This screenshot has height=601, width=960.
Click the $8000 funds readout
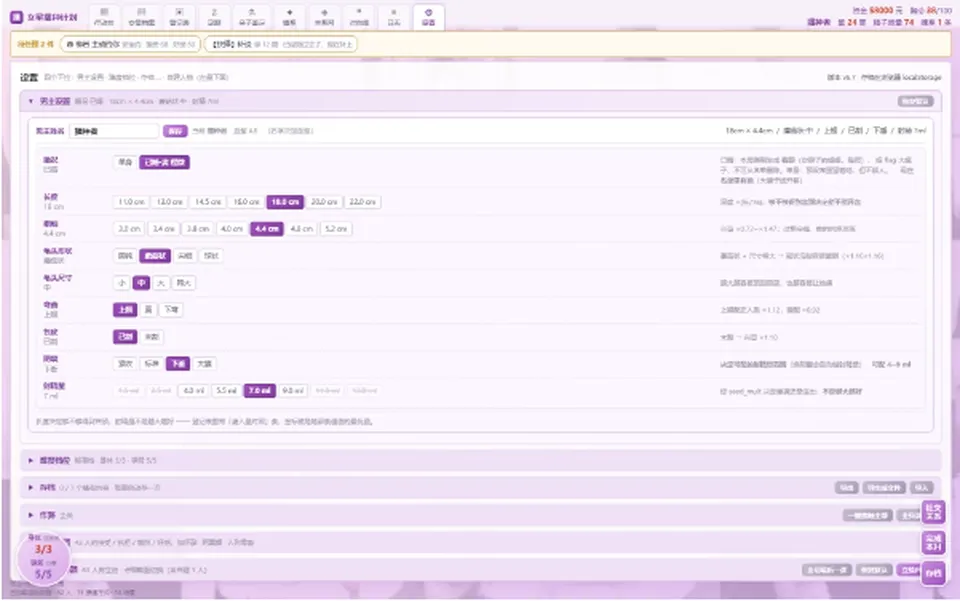(x=877, y=10)
